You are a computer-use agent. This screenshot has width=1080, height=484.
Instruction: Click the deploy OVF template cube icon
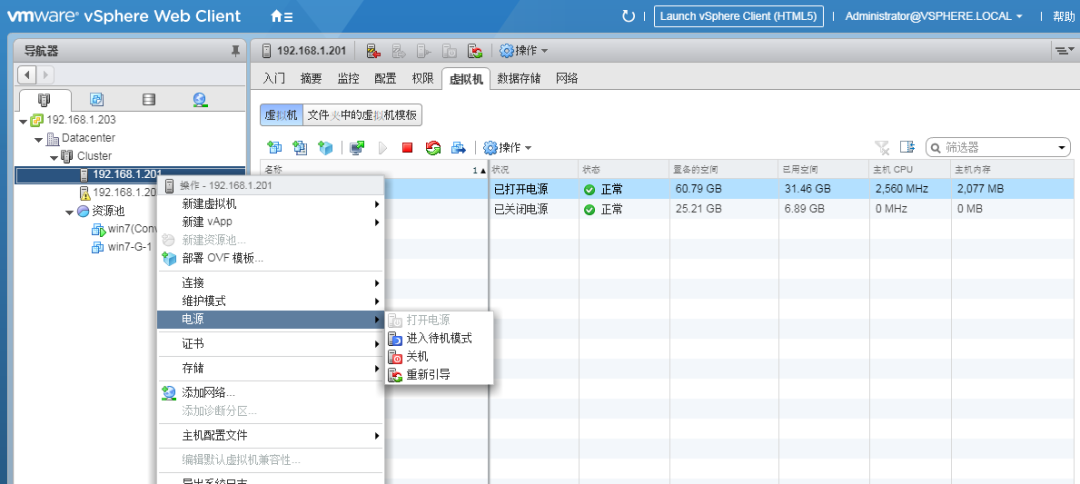(x=325, y=147)
